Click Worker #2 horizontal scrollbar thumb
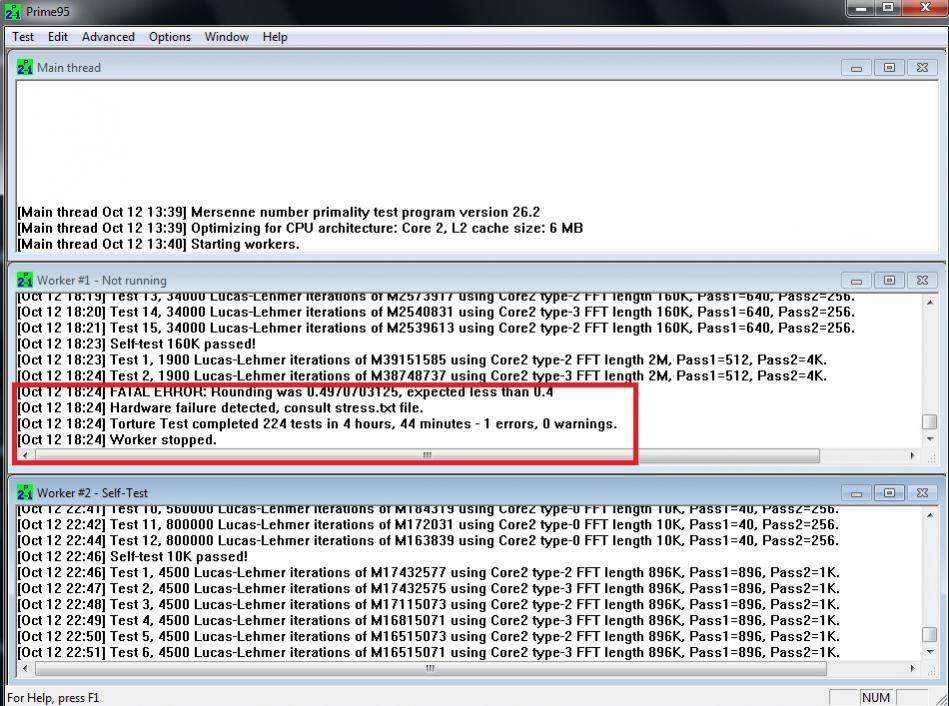 [x=430, y=668]
